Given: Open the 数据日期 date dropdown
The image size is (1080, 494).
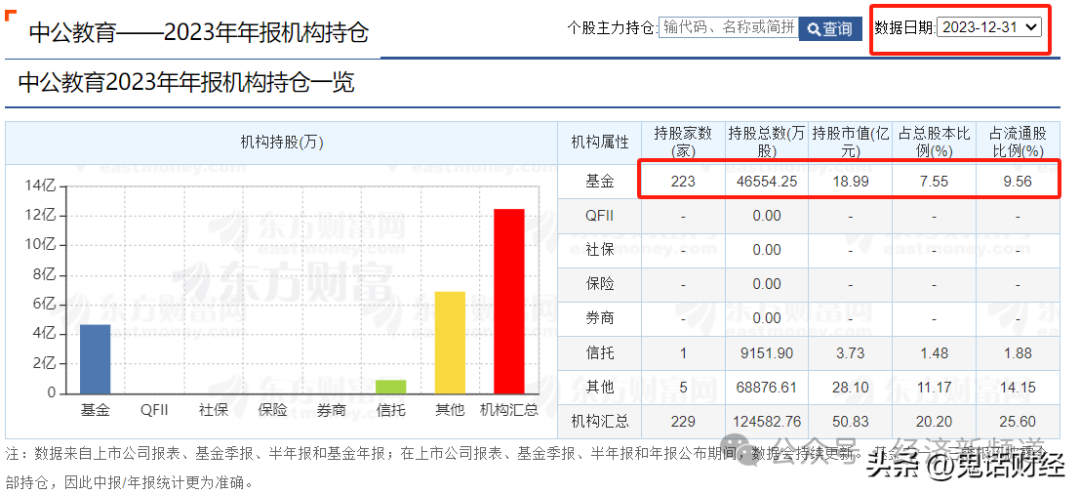Looking at the screenshot, I should tap(989, 27).
